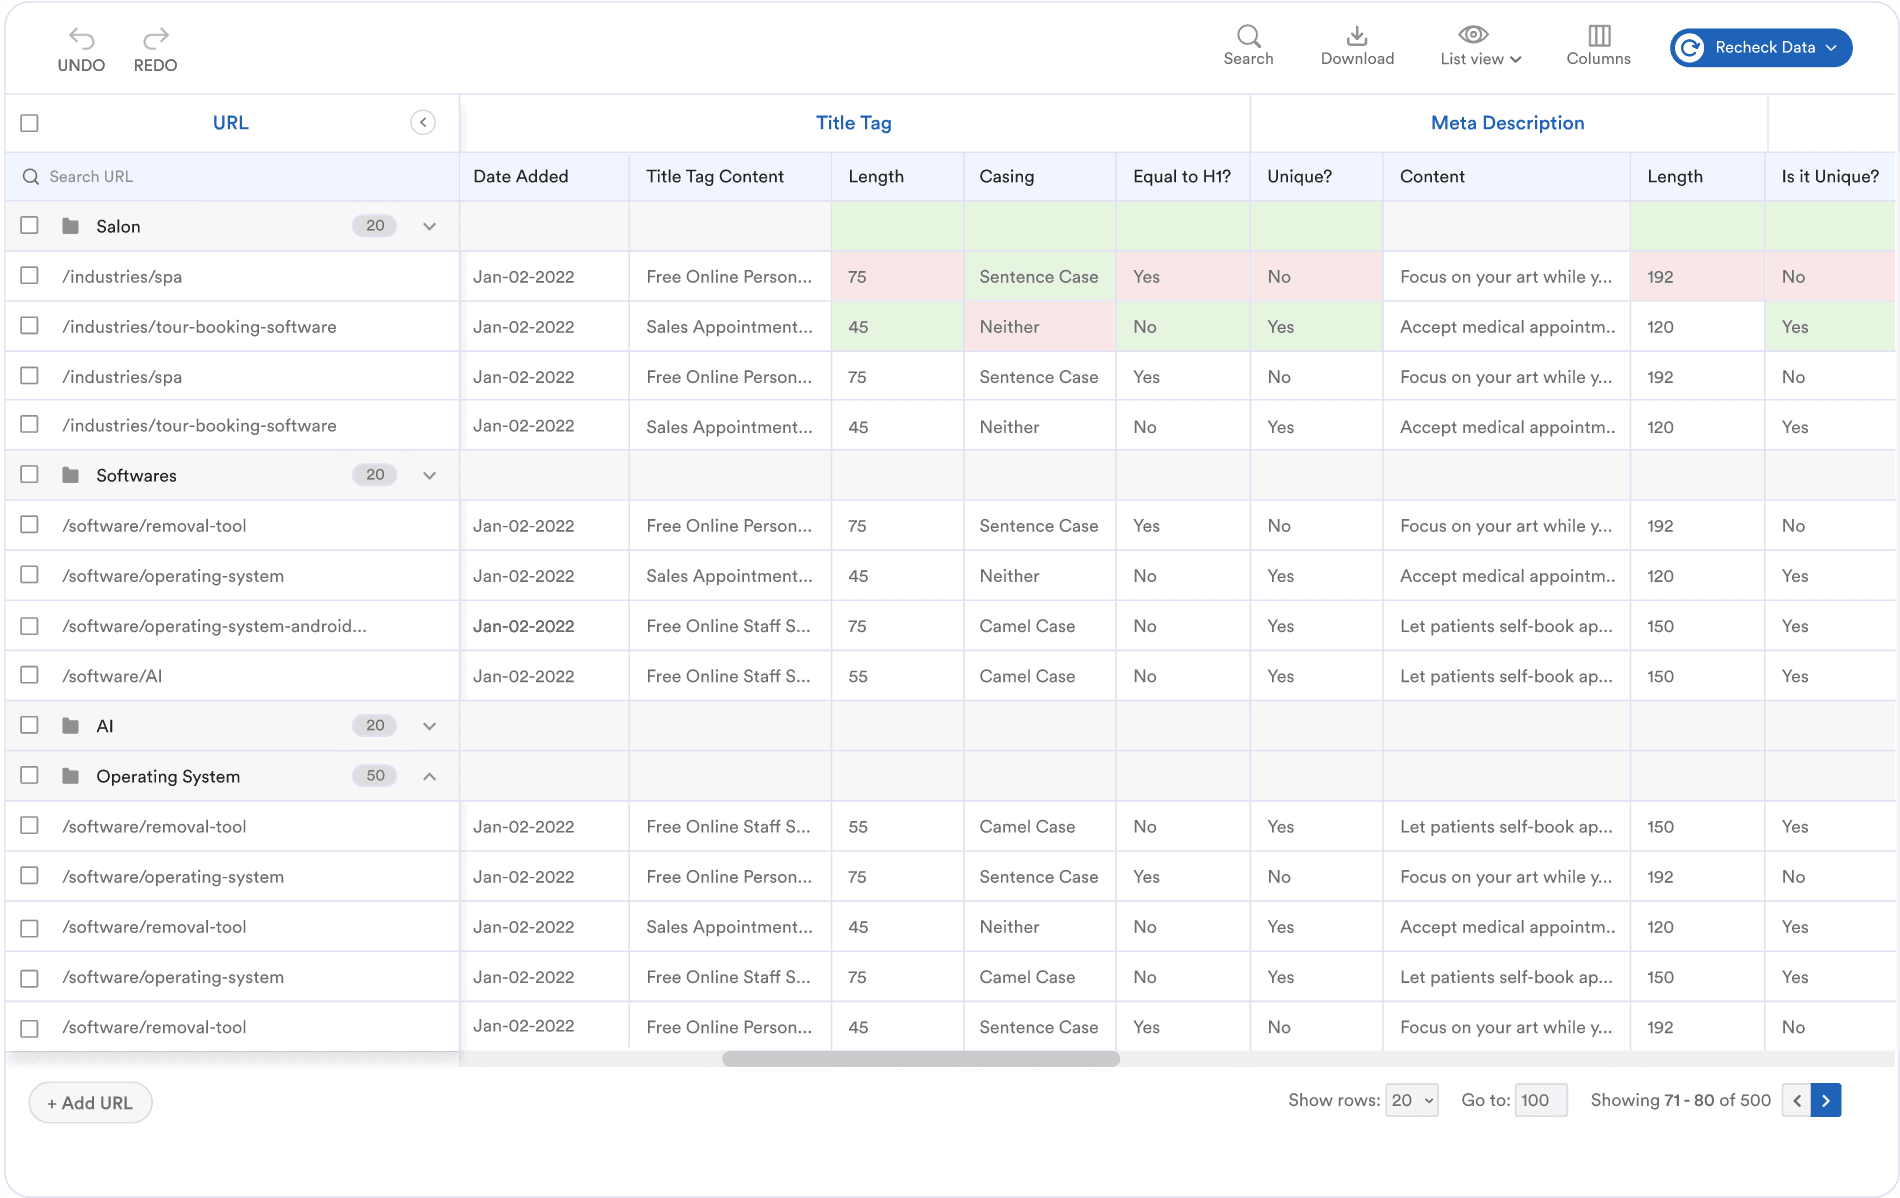The width and height of the screenshot is (1900, 1198).
Task: Sort by Equal to H1? column header
Action: (1182, 177)
